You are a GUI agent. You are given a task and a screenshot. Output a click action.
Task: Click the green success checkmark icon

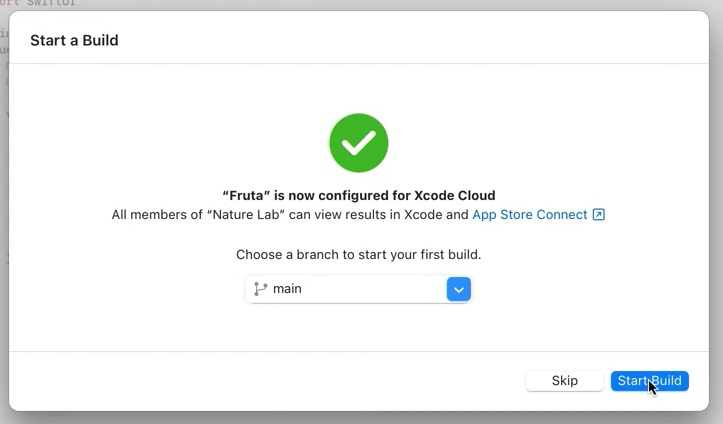pyautogui.click(x=359, y=143)
